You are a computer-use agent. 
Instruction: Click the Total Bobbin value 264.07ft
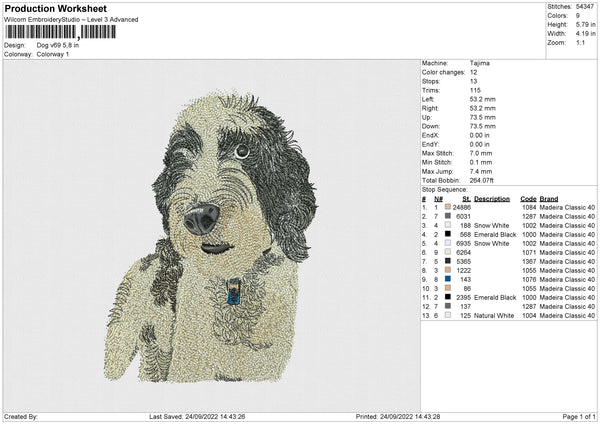pos(481,180)
